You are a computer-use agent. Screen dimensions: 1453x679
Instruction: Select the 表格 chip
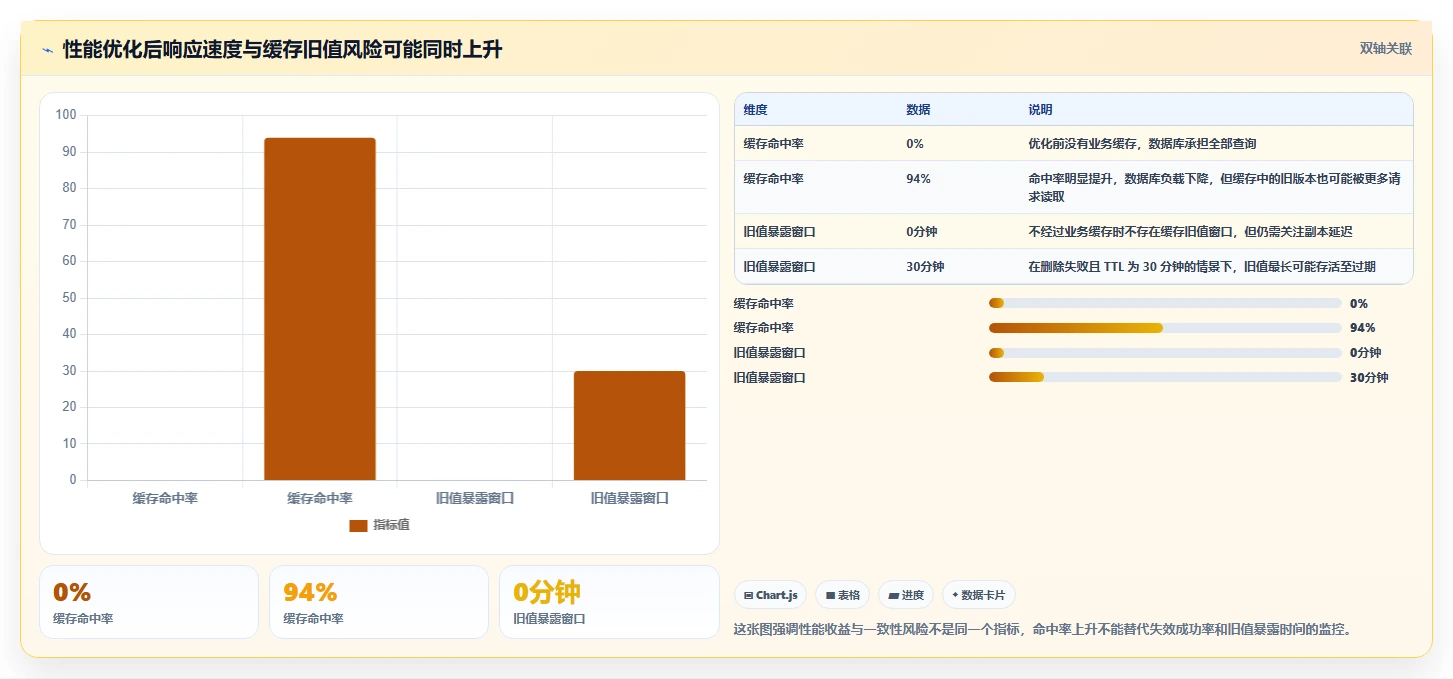tap(843, 595)
